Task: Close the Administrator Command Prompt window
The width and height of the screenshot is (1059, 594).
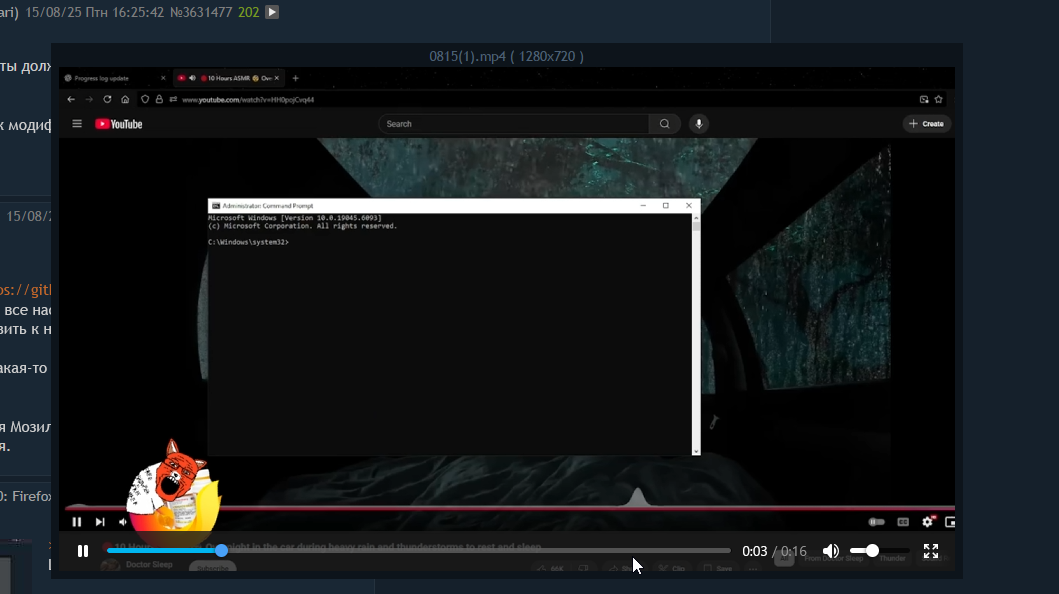Action: pyautogui.click(x=689, y=206)
